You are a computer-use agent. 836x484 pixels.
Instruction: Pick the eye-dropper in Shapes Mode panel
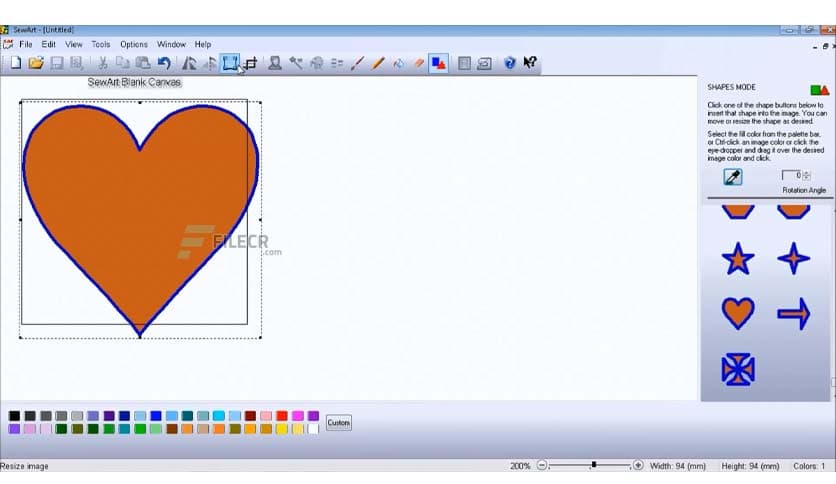tap(733, 177)
